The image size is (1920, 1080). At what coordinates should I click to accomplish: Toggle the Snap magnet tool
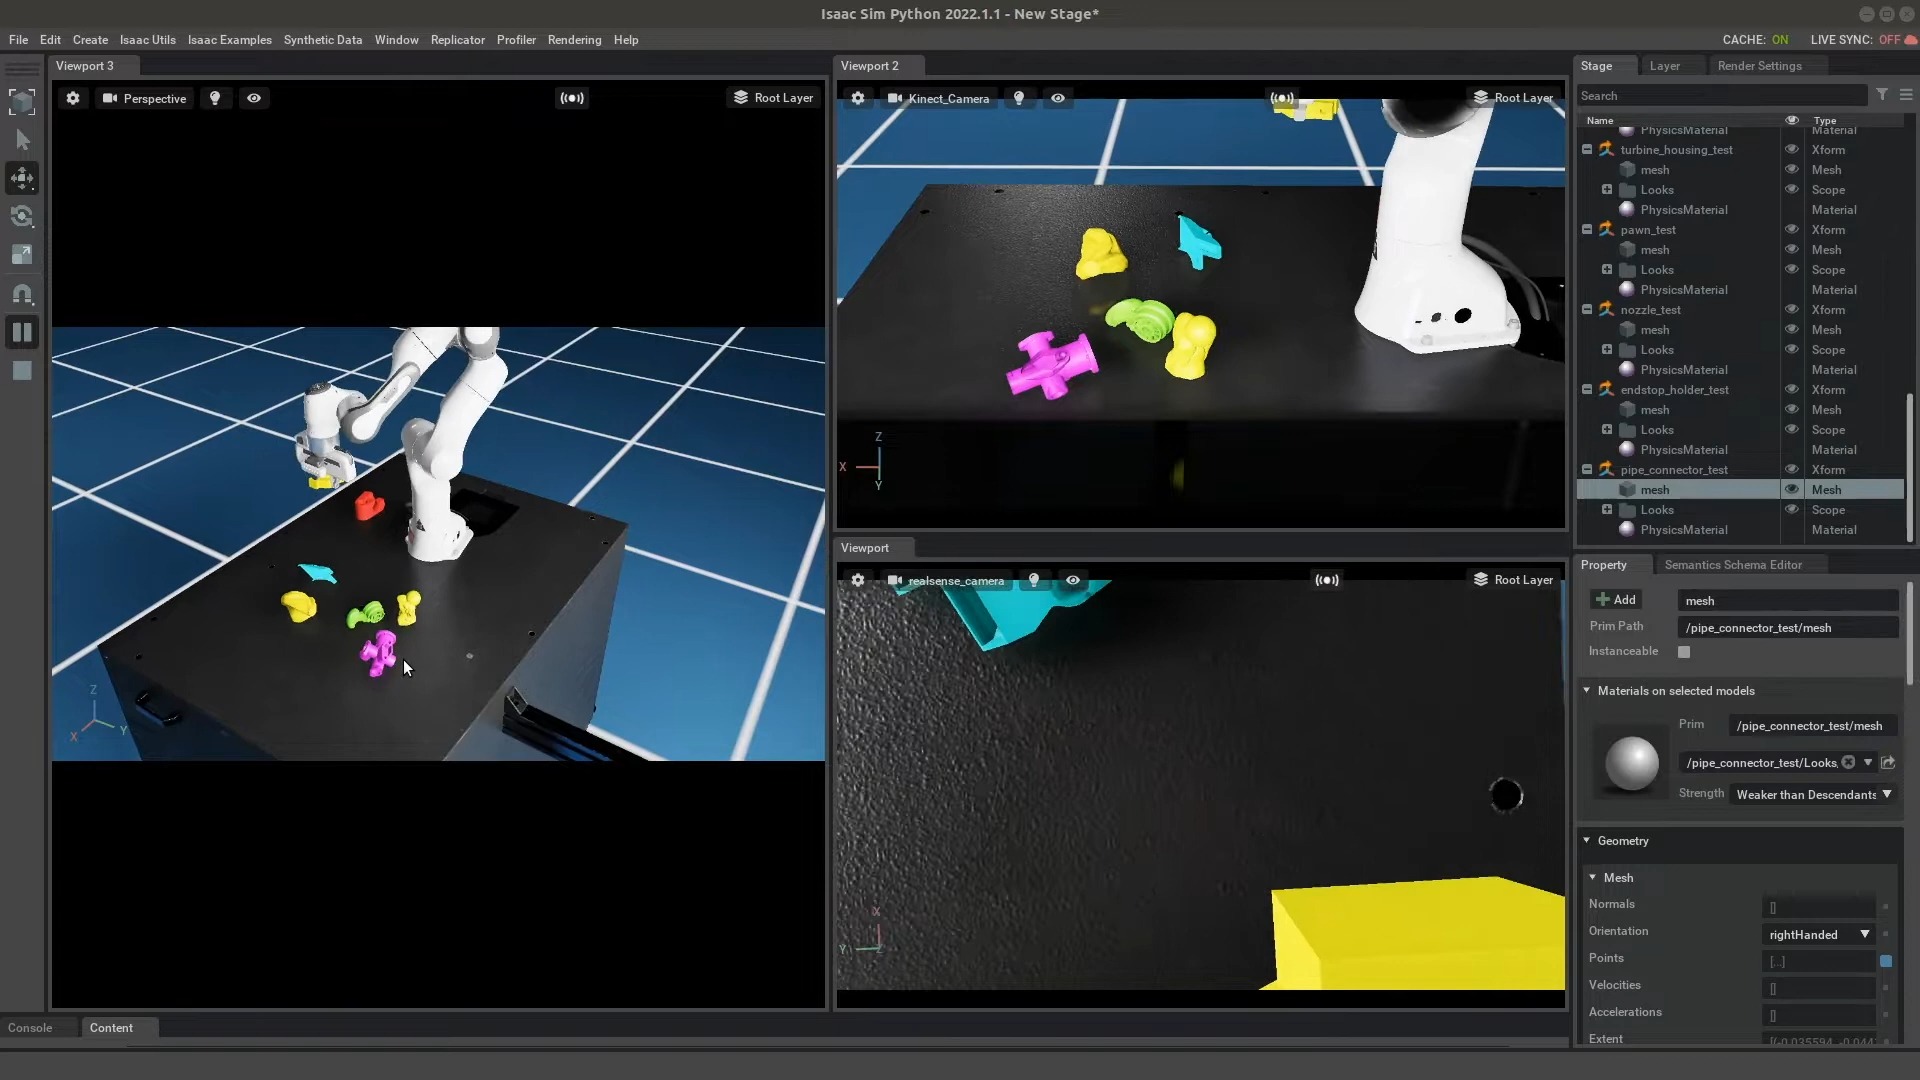(22, 294)
